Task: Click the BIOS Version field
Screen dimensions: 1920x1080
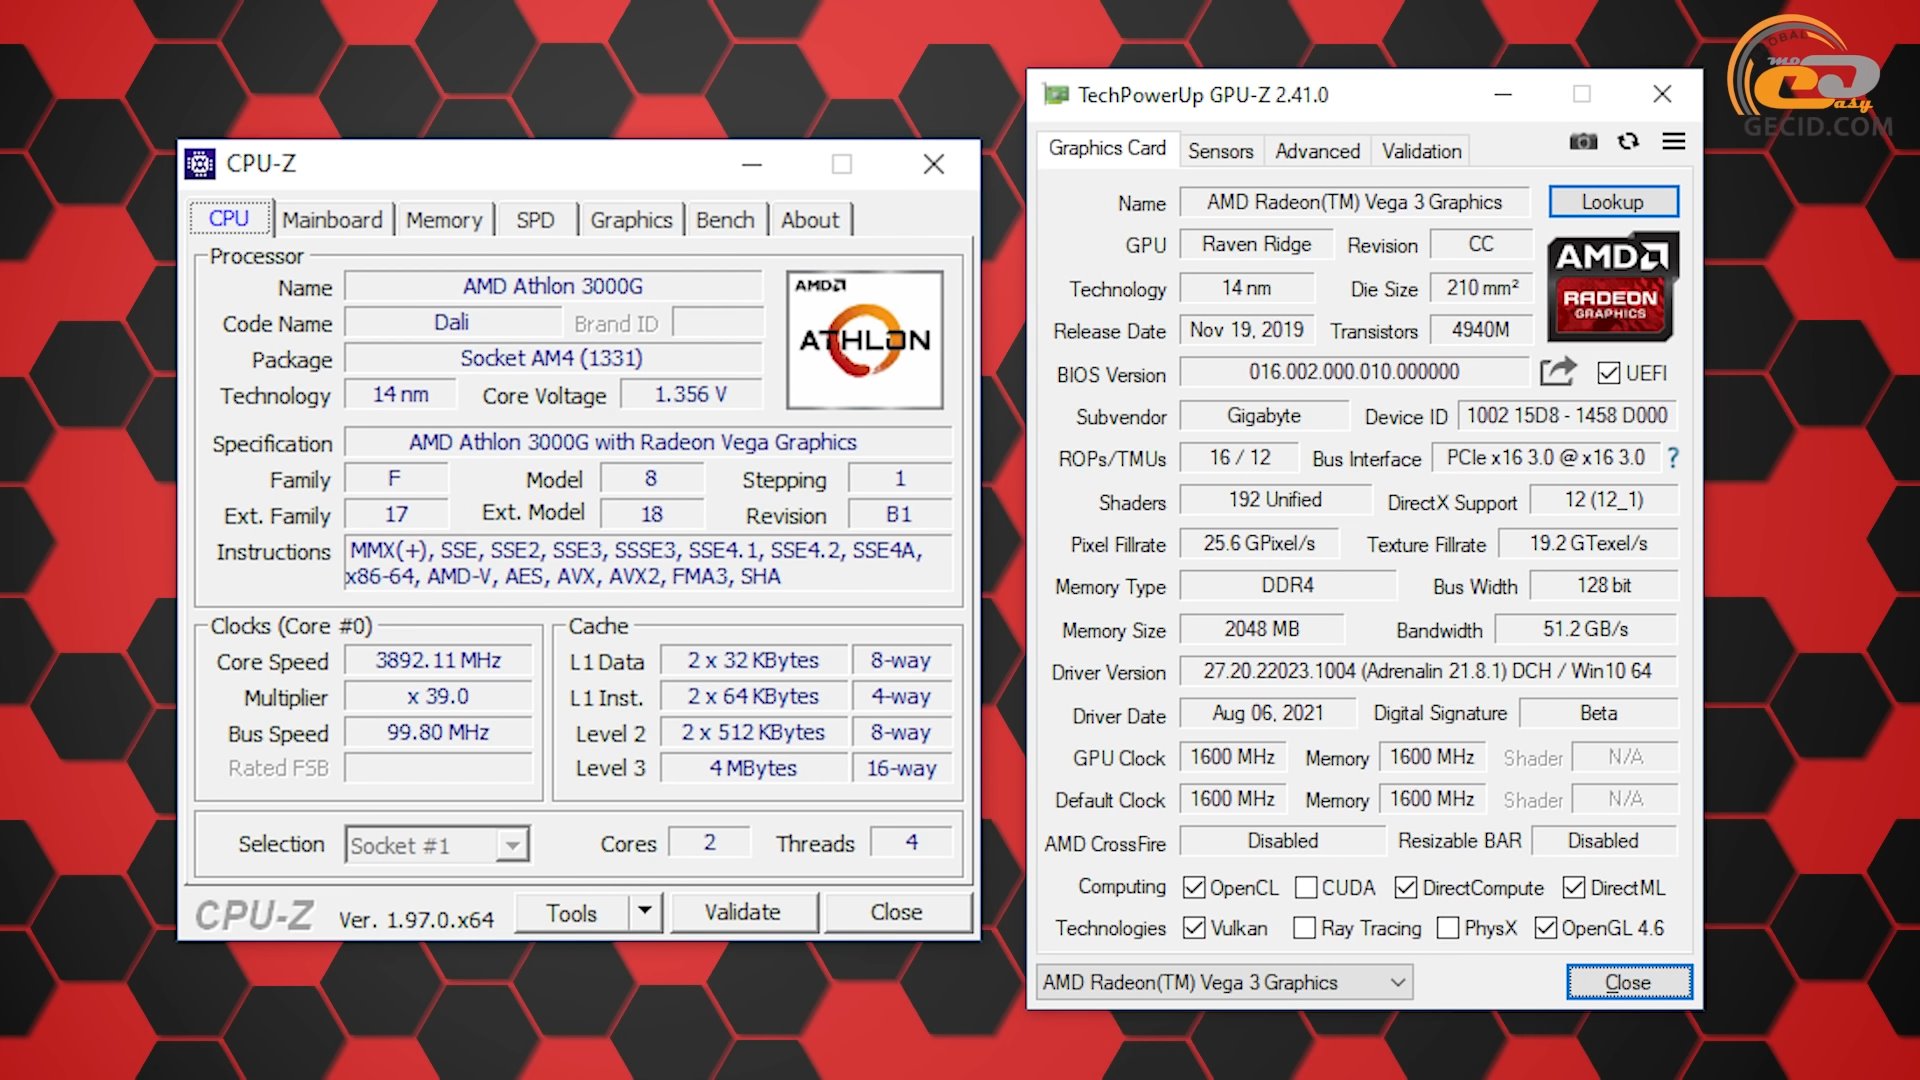Action: pyautogui.click(x=1354, y=372)
